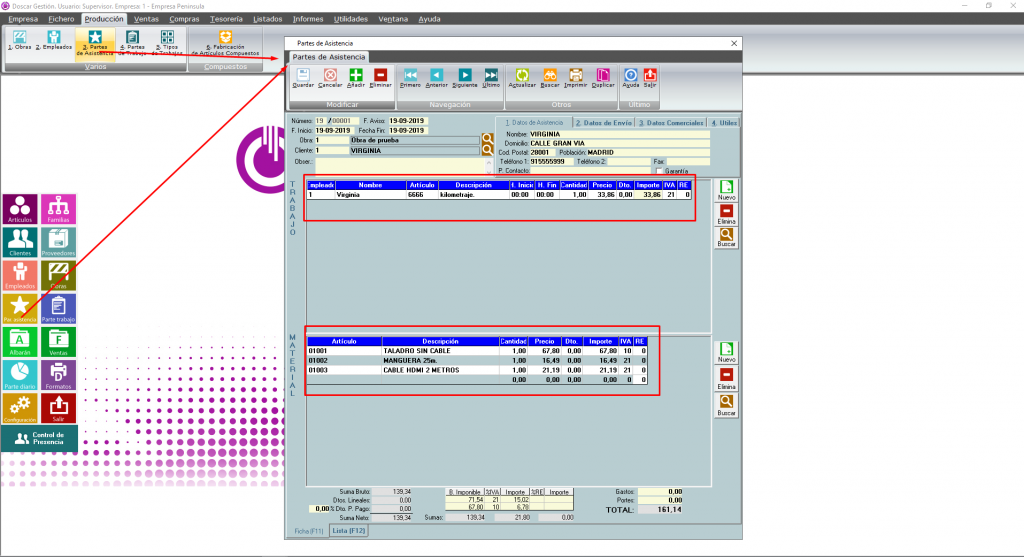Open the Familias sidebar tile
The width and height of the screenshot is (1024, 557).
(58, 209)
